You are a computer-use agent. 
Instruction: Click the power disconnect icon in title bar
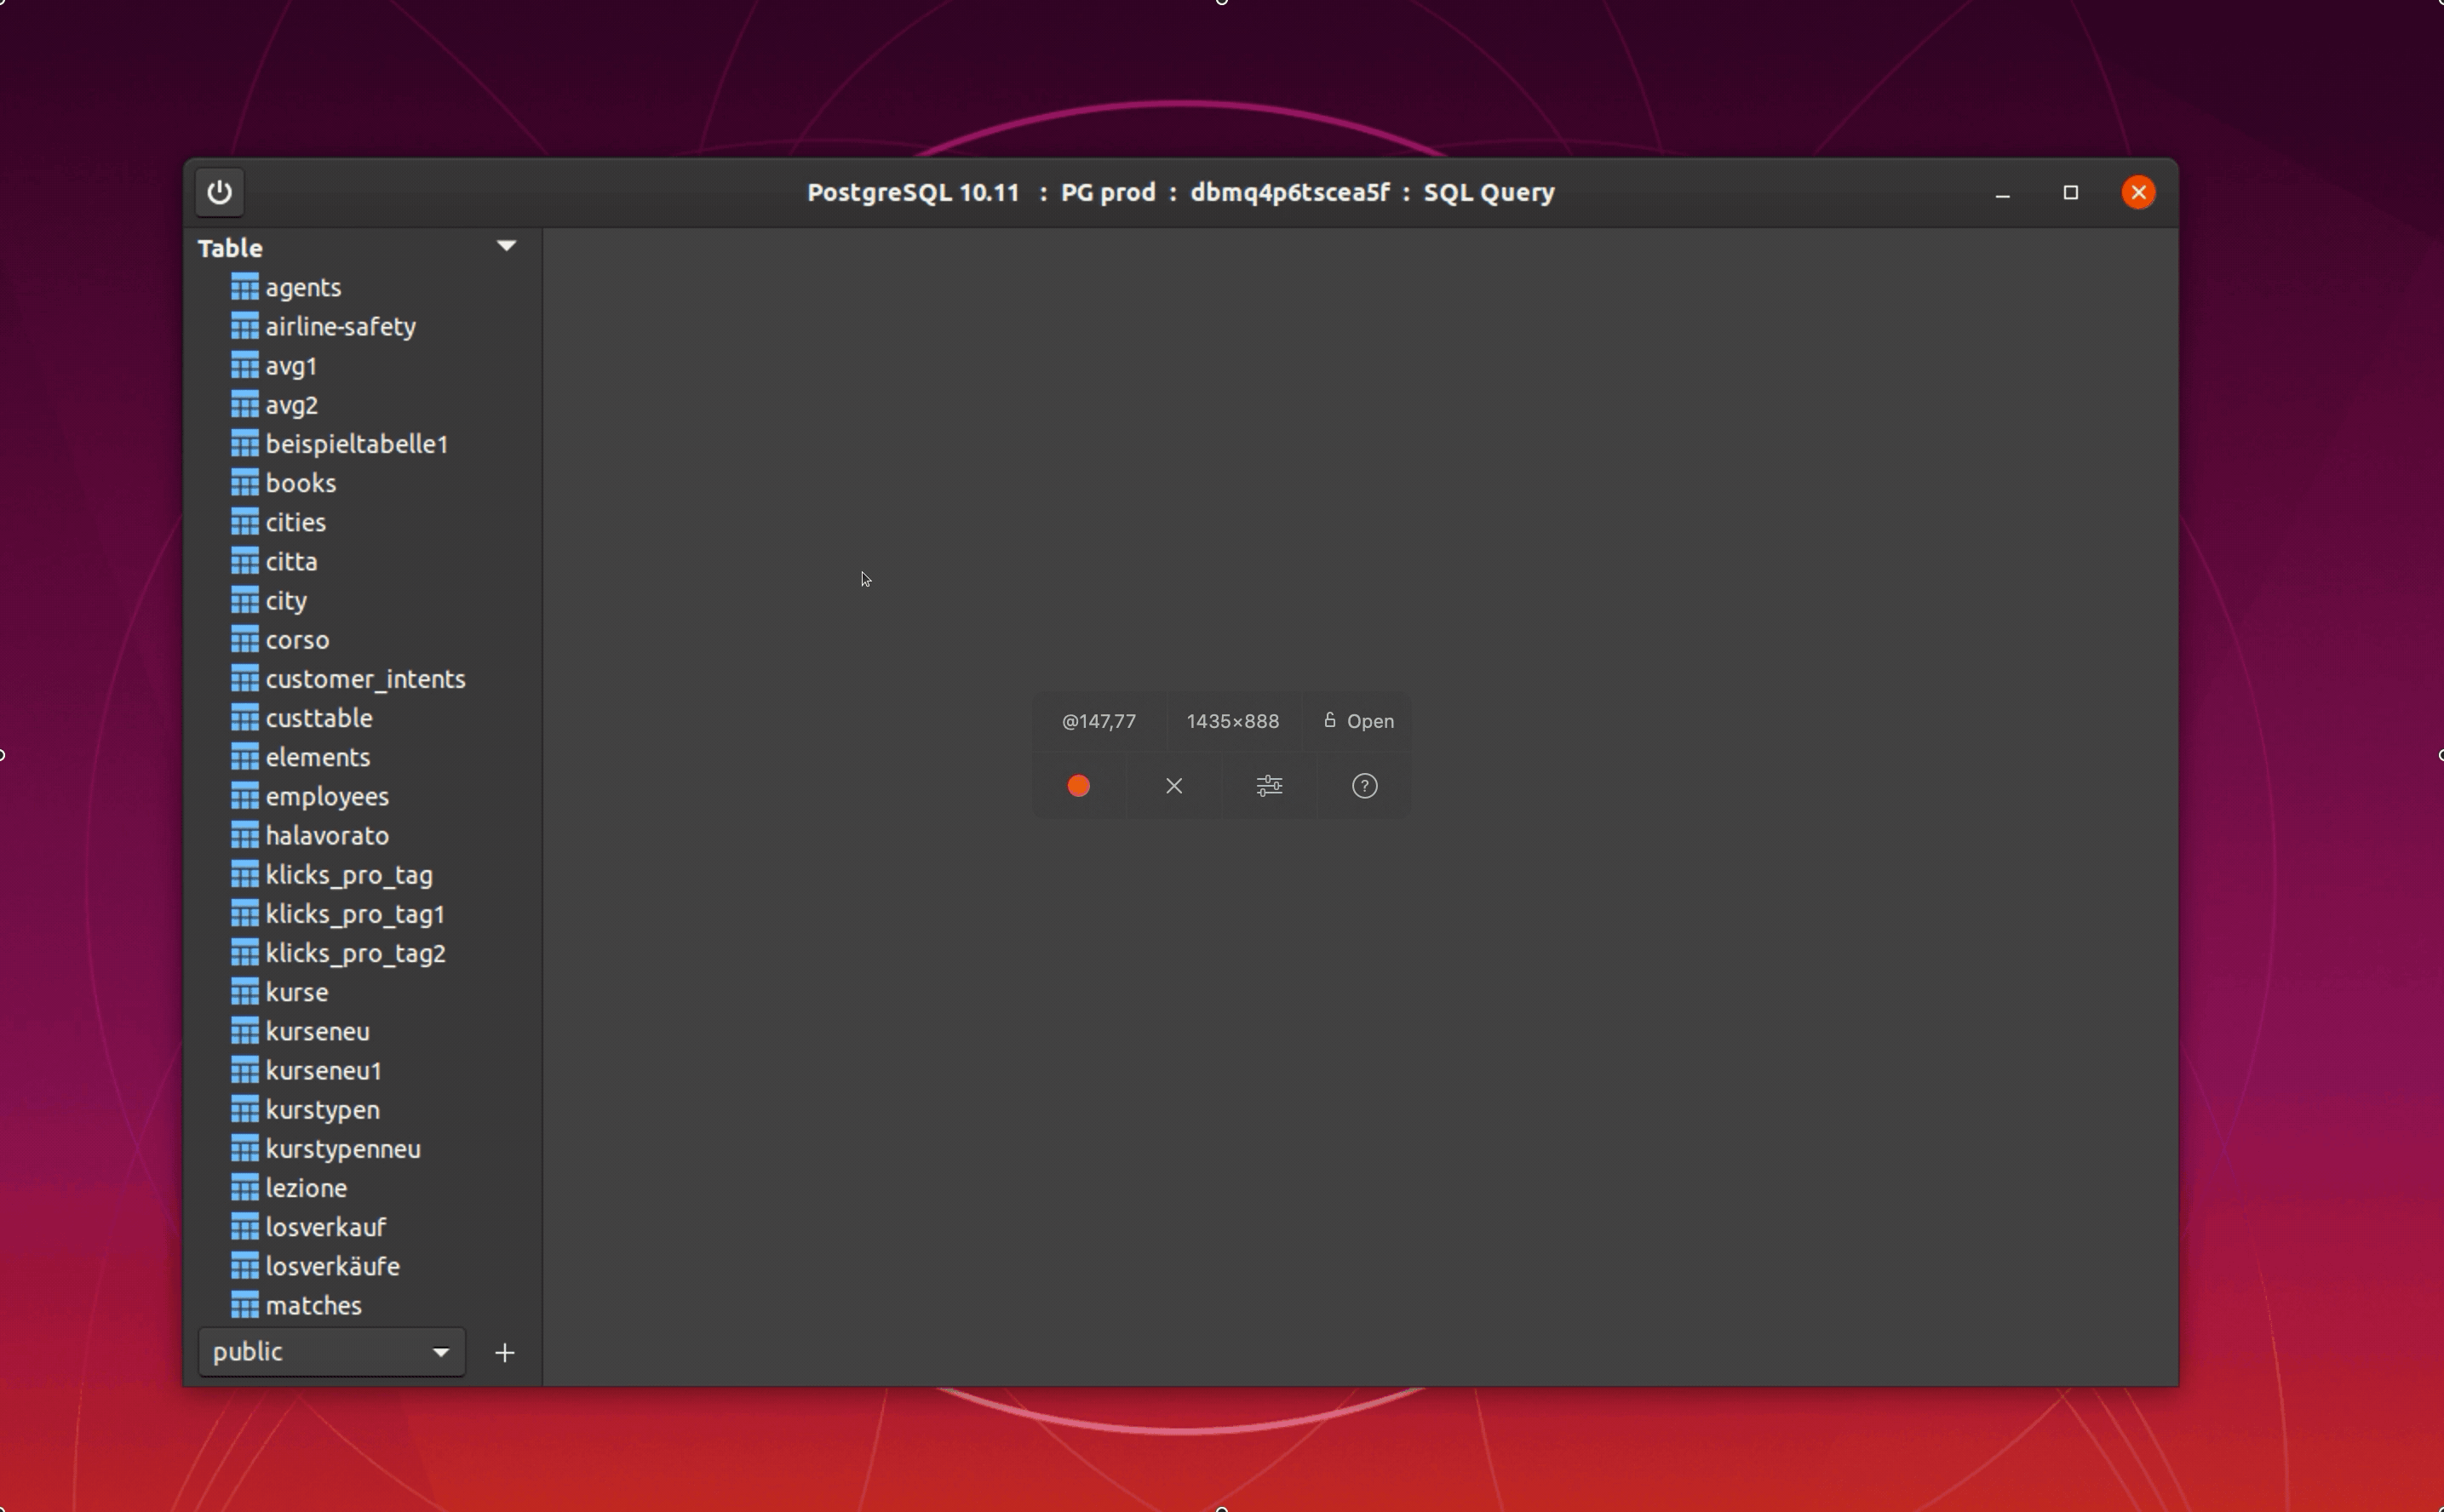[x=220, y=192]
